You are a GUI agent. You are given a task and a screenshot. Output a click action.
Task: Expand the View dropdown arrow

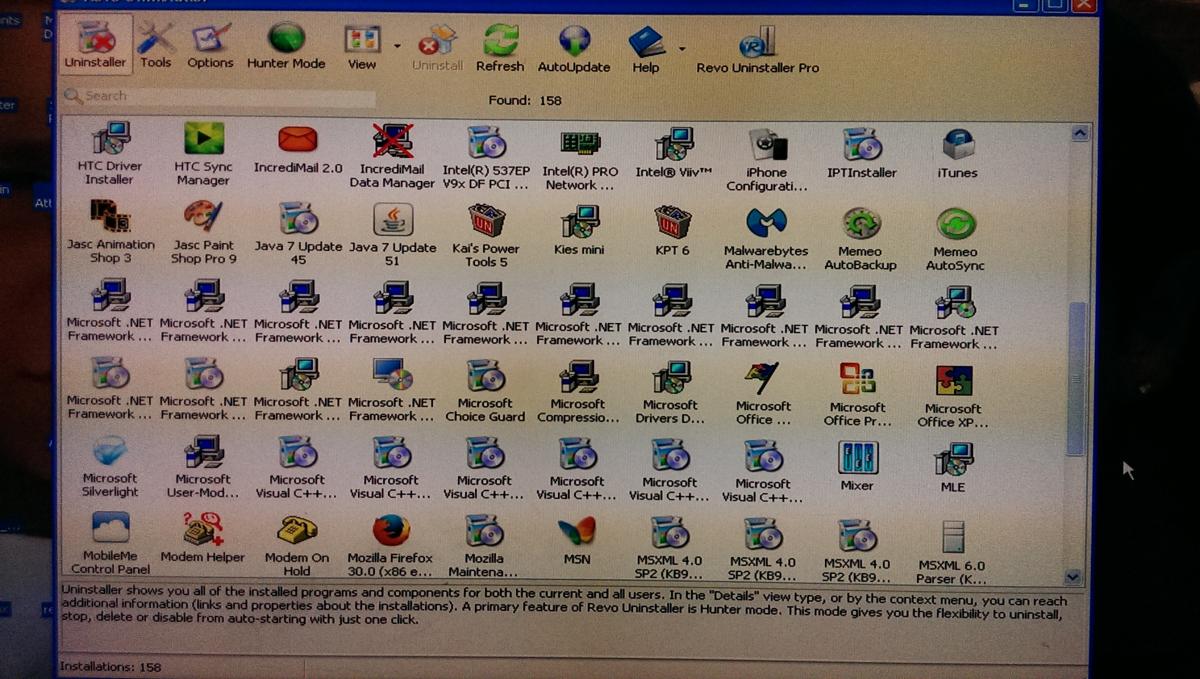[397, 46]
